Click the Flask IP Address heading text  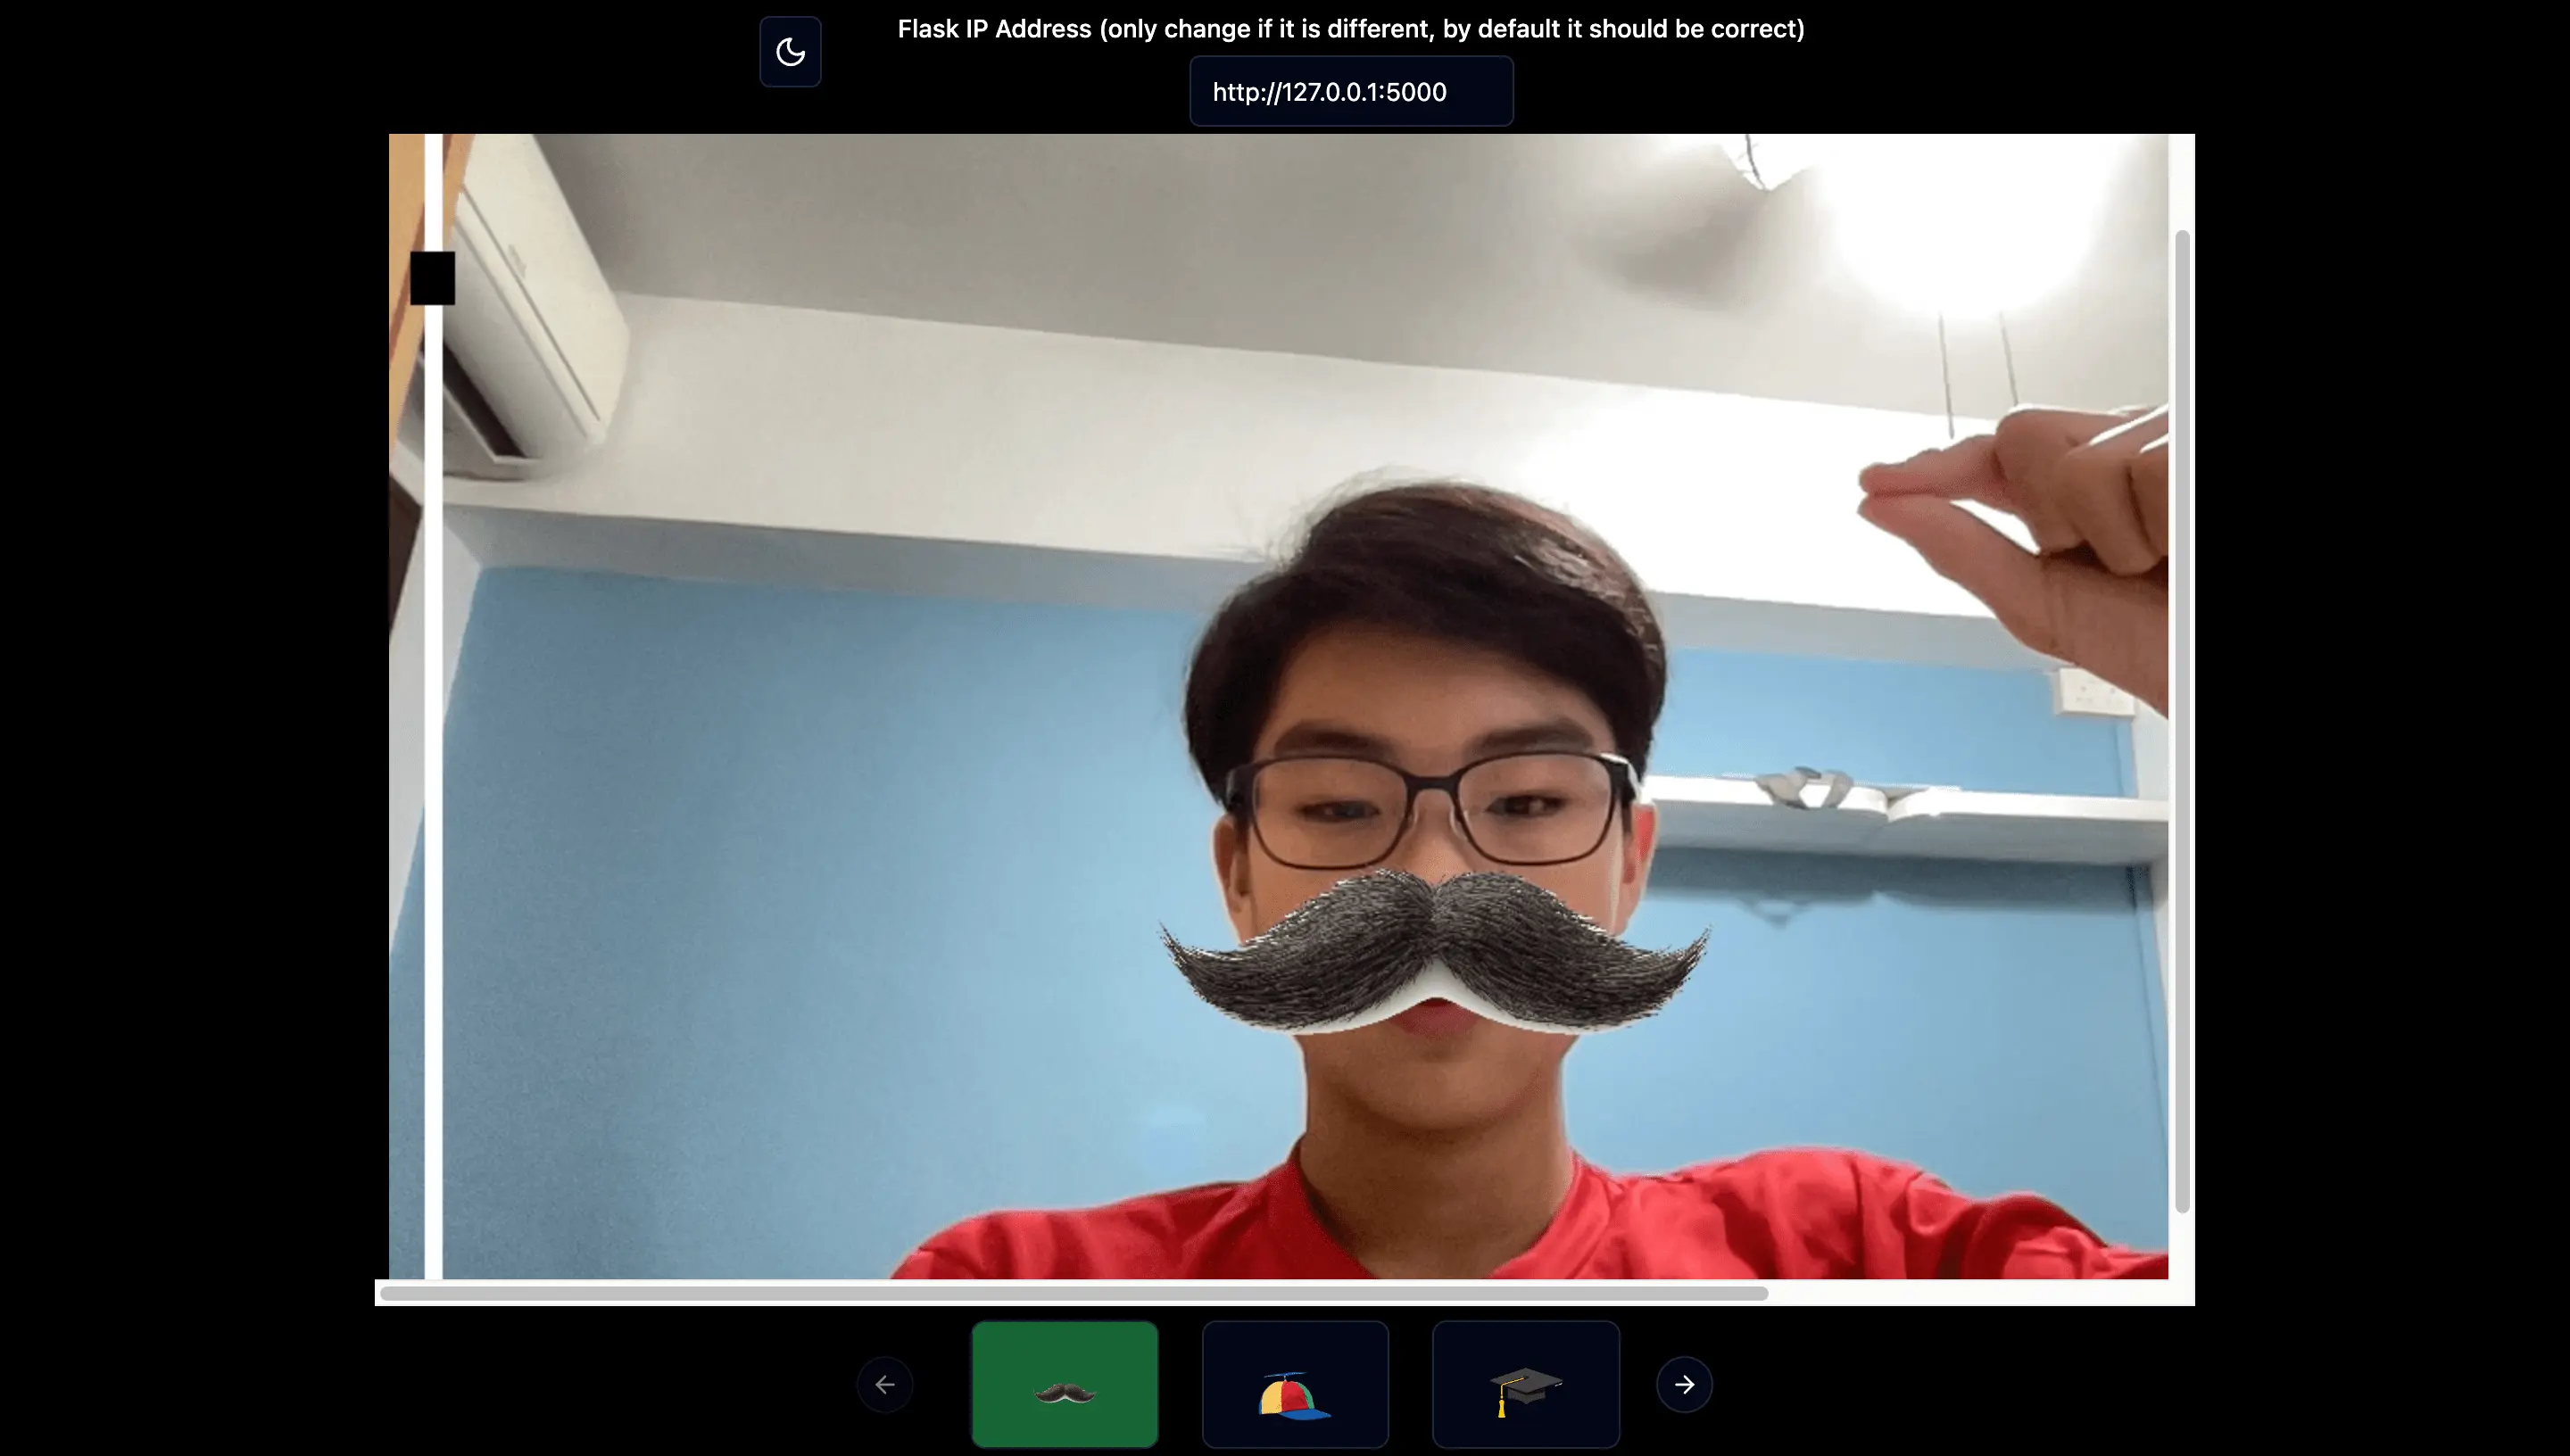pos(1350,29)
